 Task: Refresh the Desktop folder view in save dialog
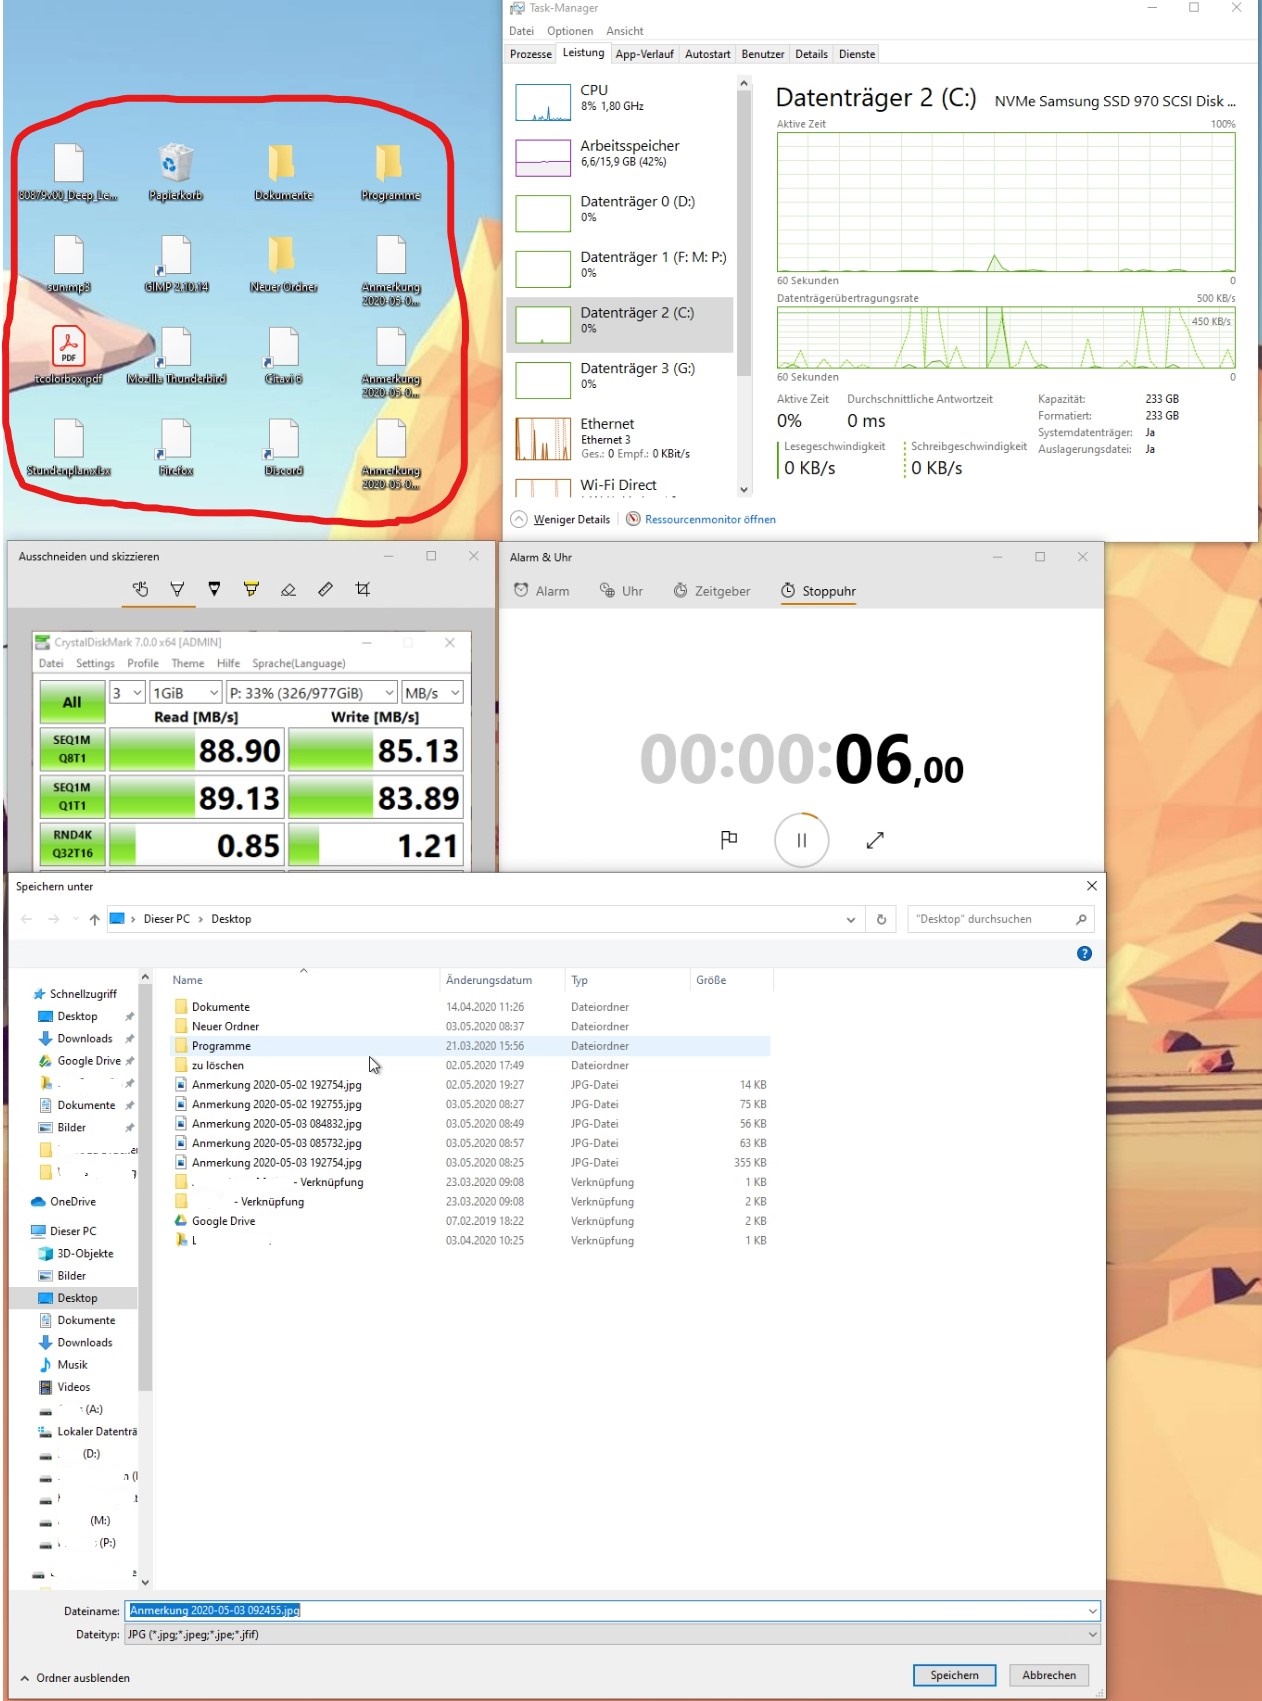point(881,919)
